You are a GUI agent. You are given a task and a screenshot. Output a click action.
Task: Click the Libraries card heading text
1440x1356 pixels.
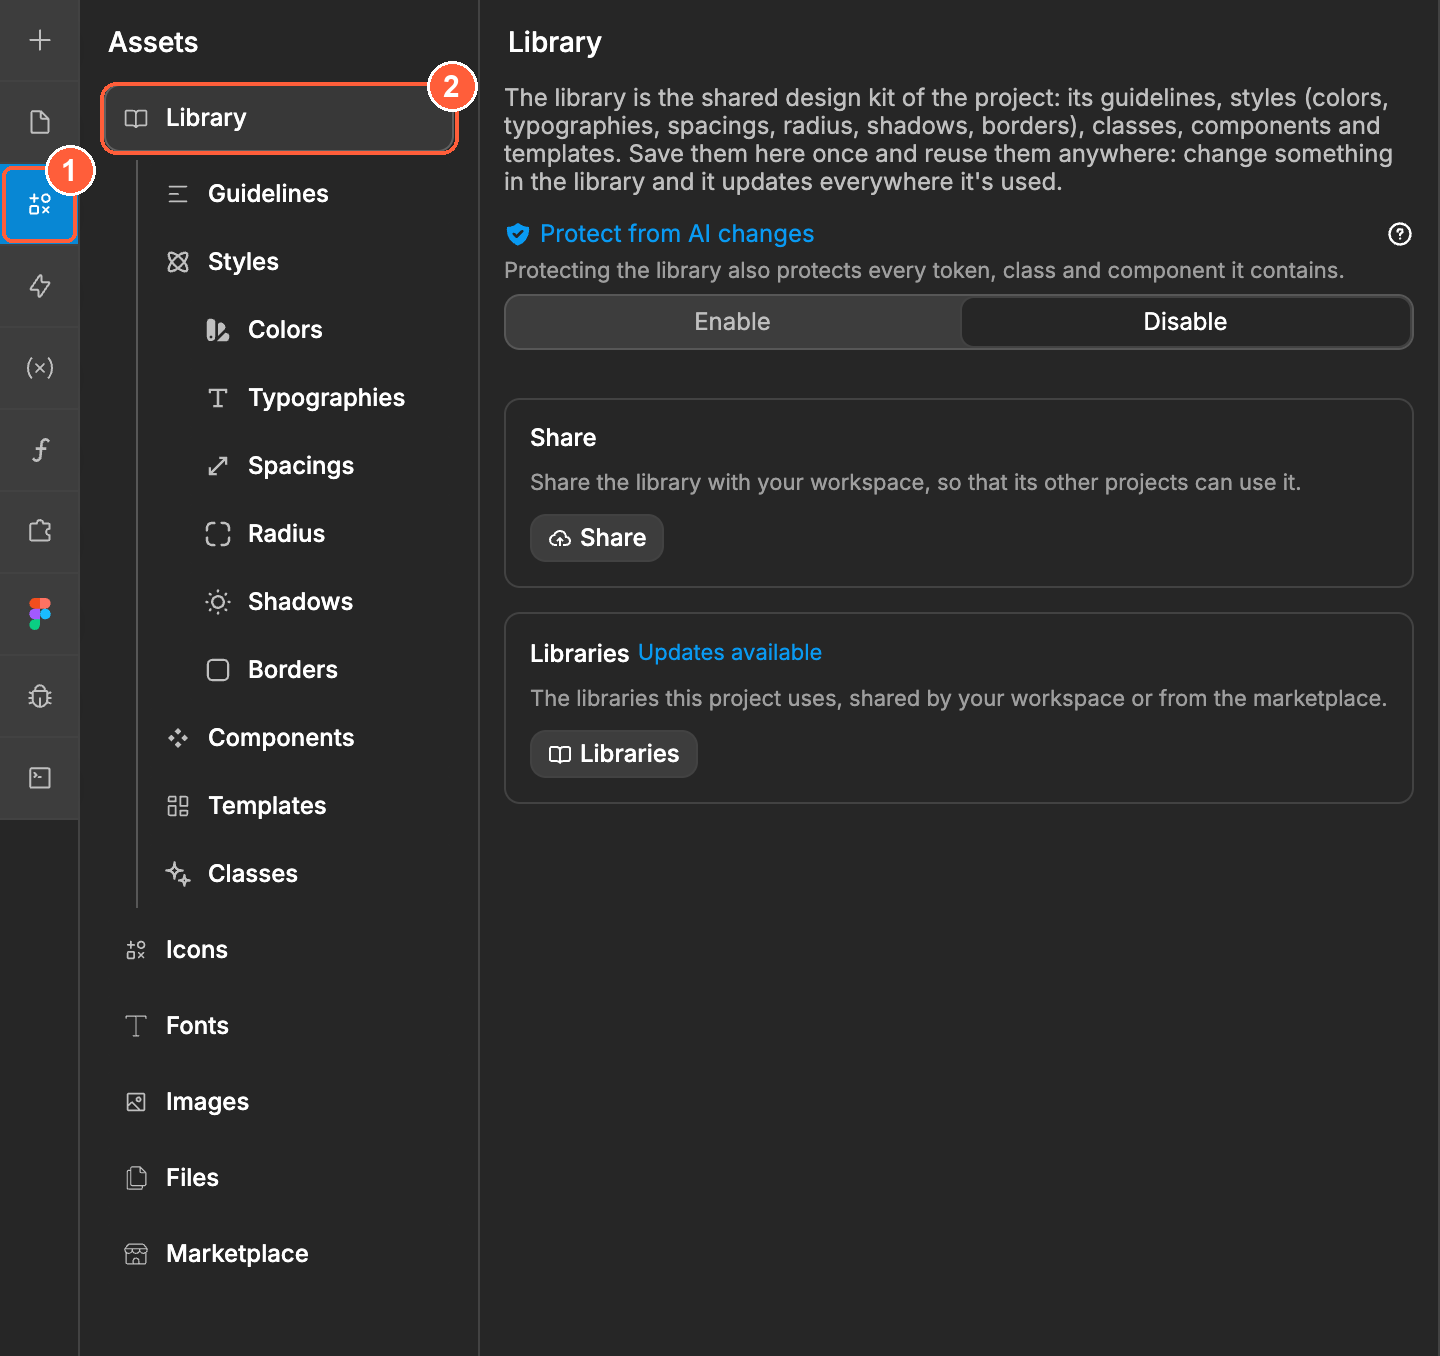(x=579, y=654)
